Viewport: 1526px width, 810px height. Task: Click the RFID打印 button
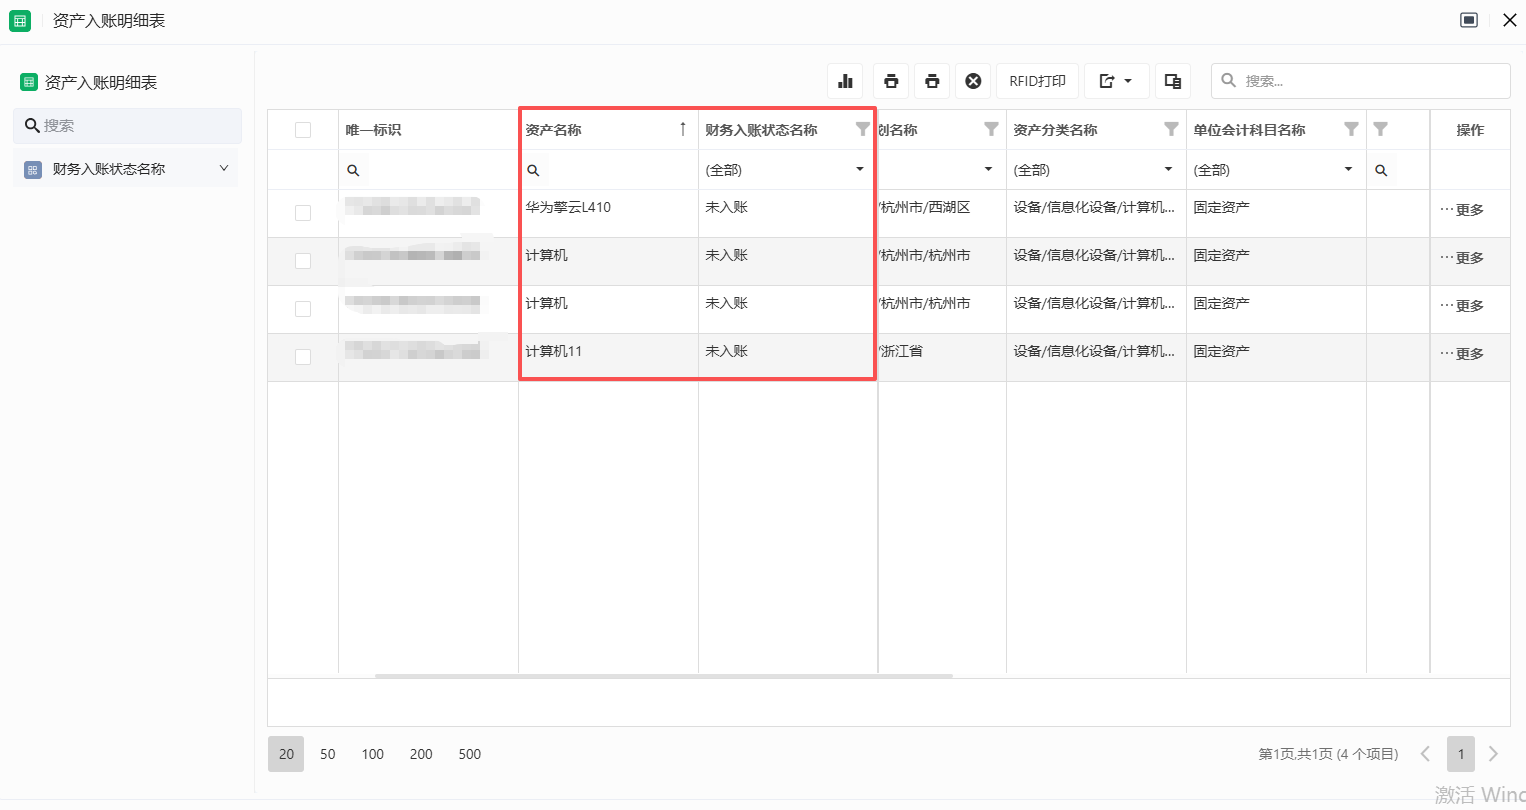point(1037,81)
